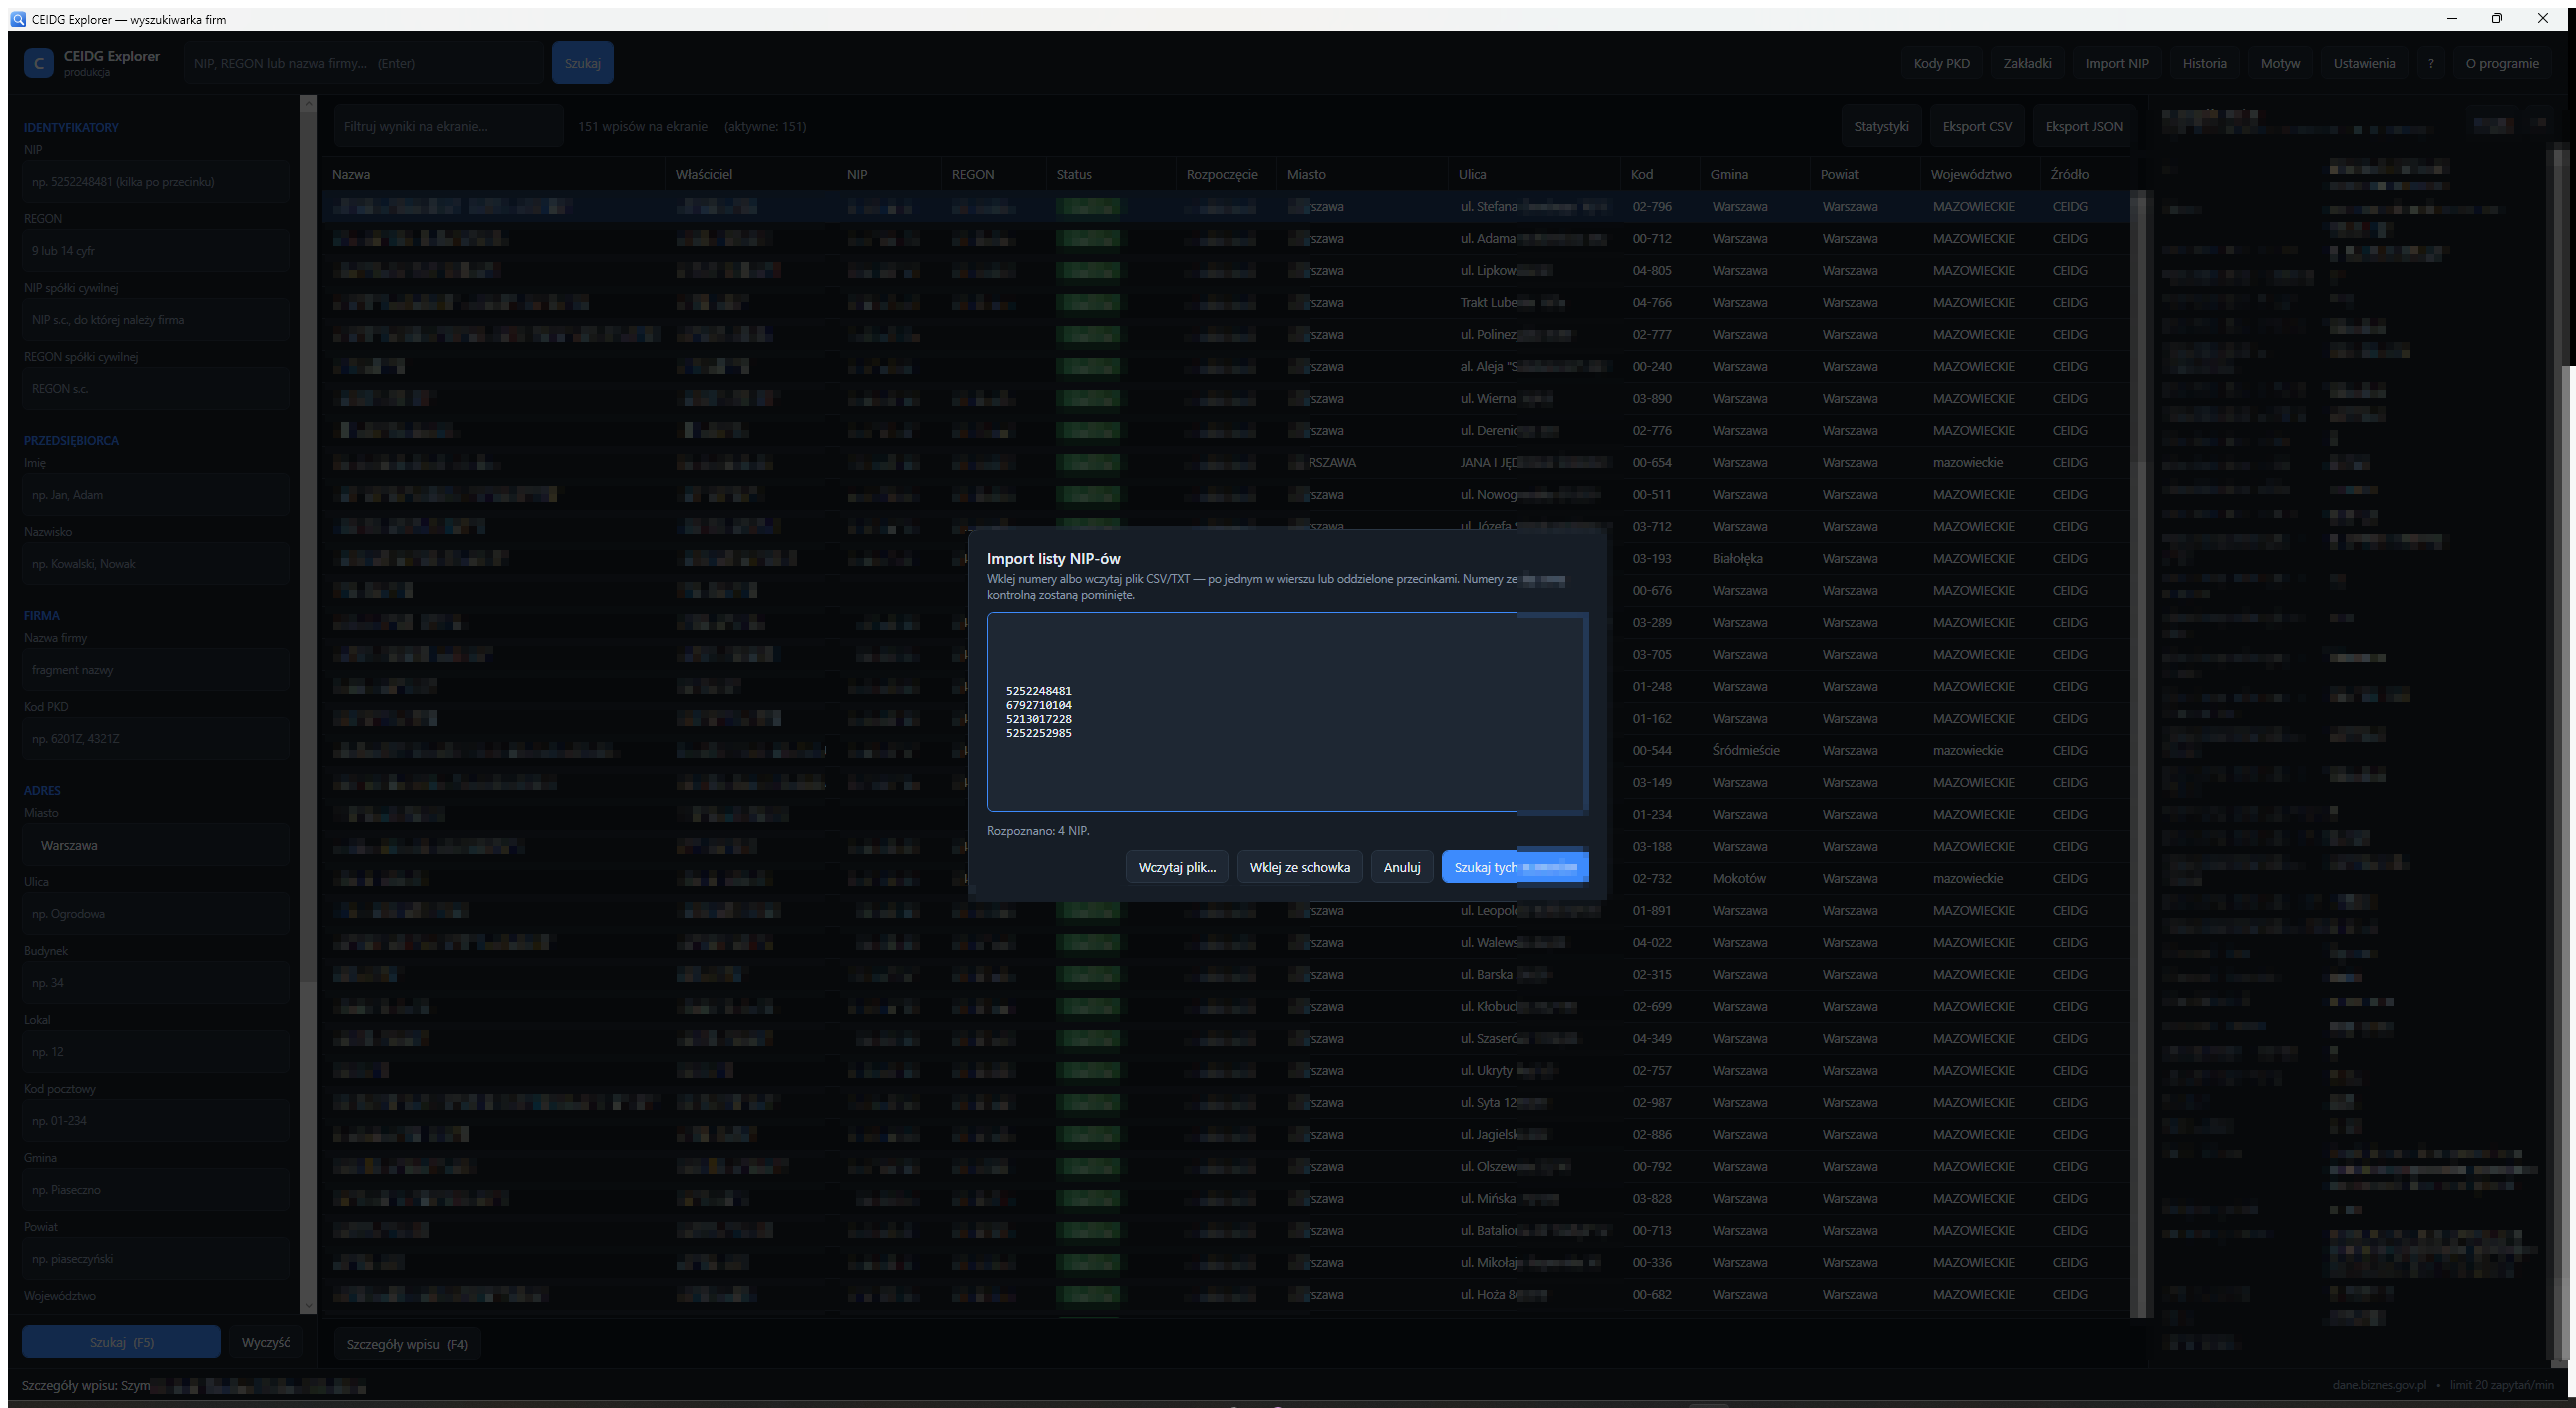Open Zakładki in top bar
2576x1408 pixels.
tap(2027, 63)
